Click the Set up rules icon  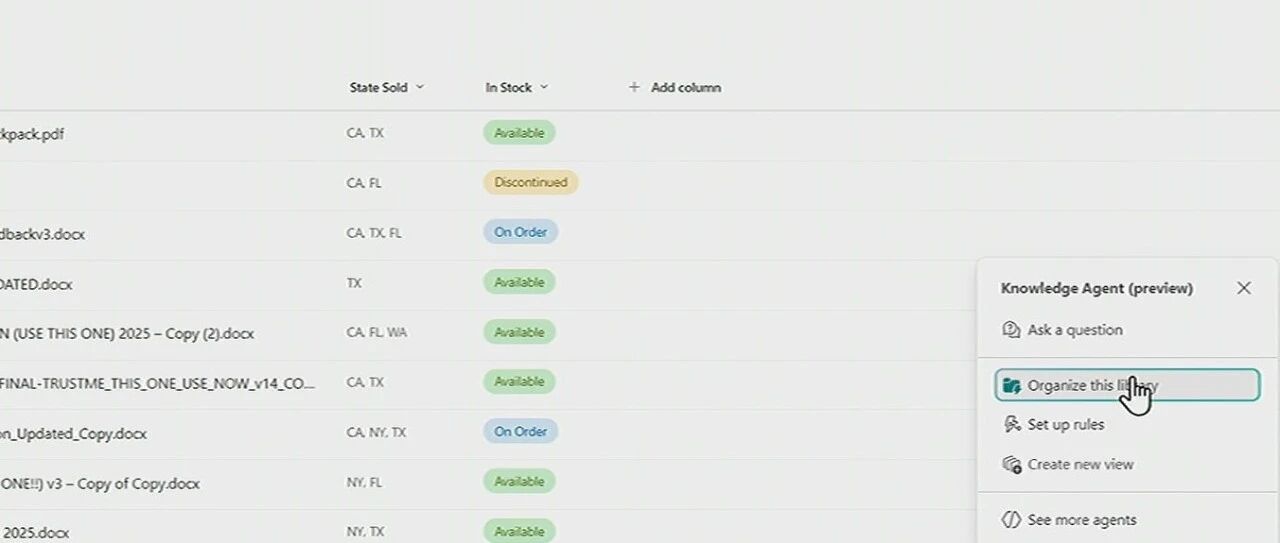(1011, 424)
